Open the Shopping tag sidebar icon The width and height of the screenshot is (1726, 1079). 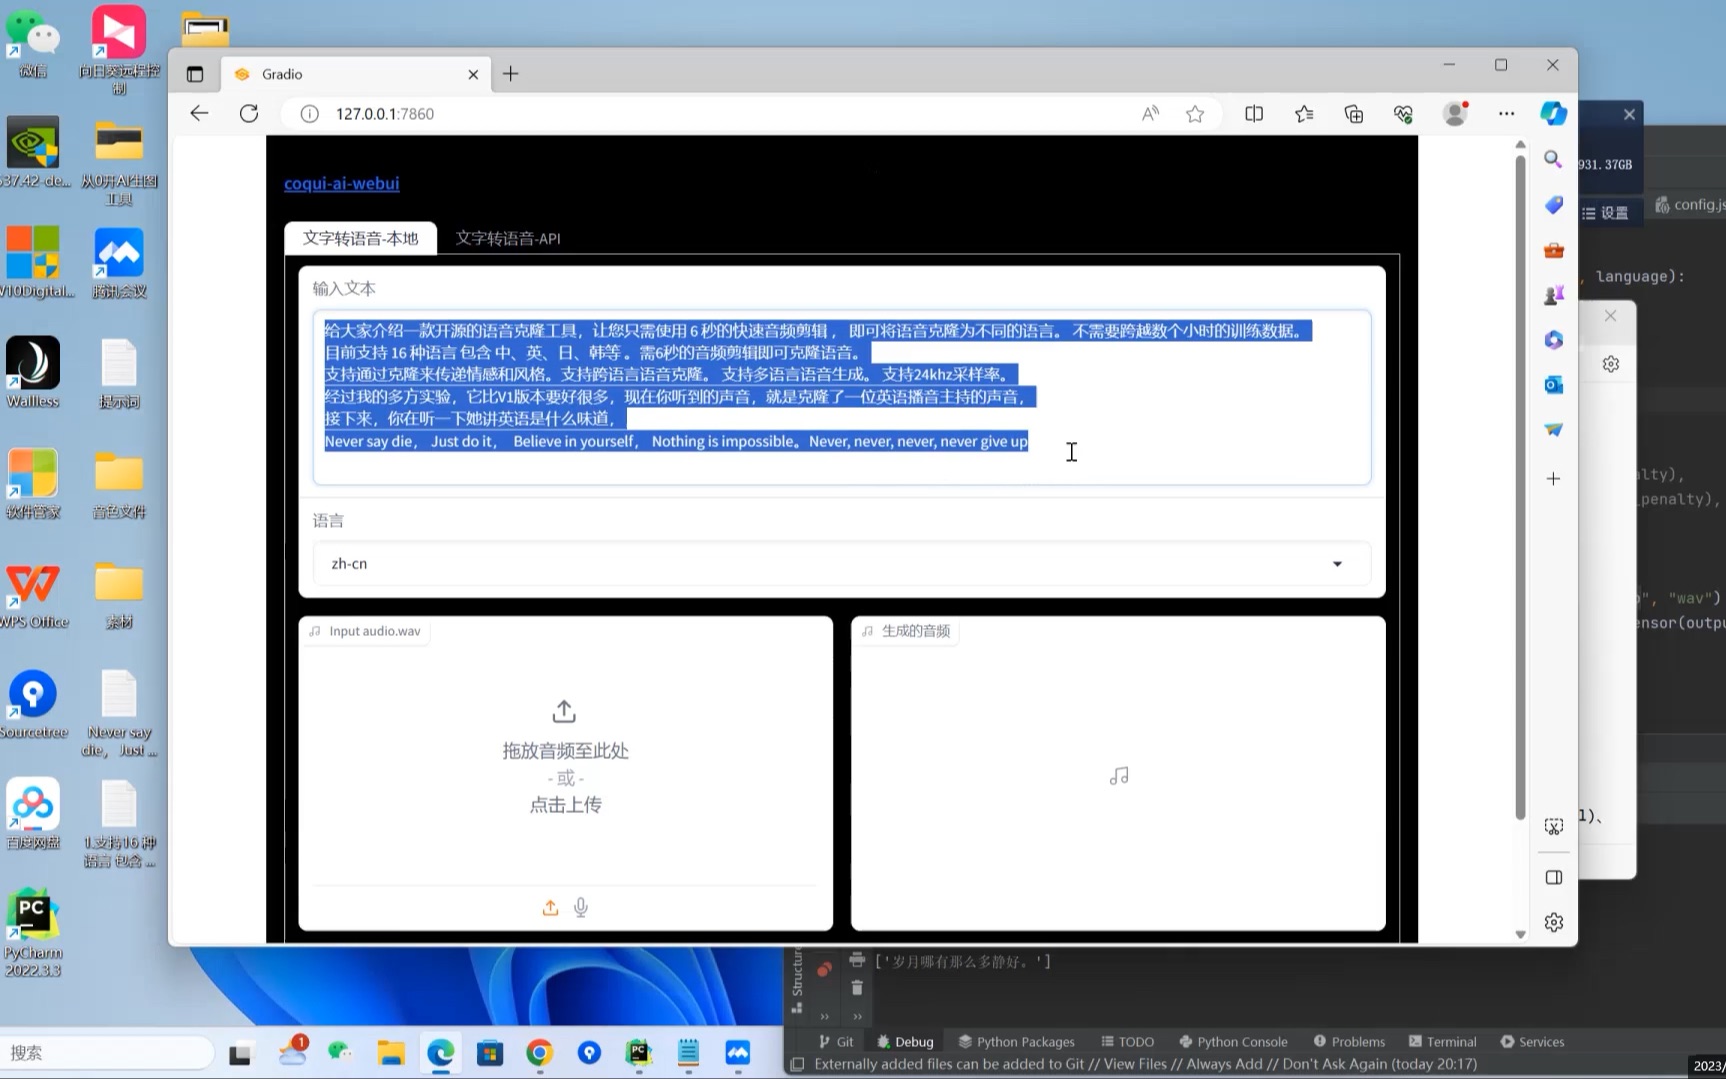click(1553, 205)
